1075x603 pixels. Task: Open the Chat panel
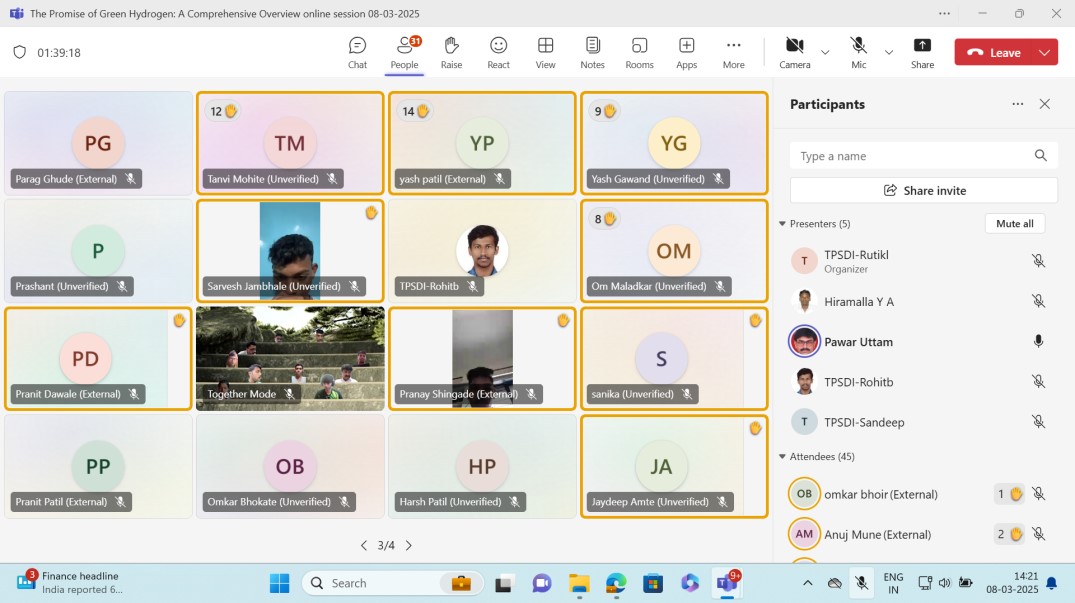point(357,52)
